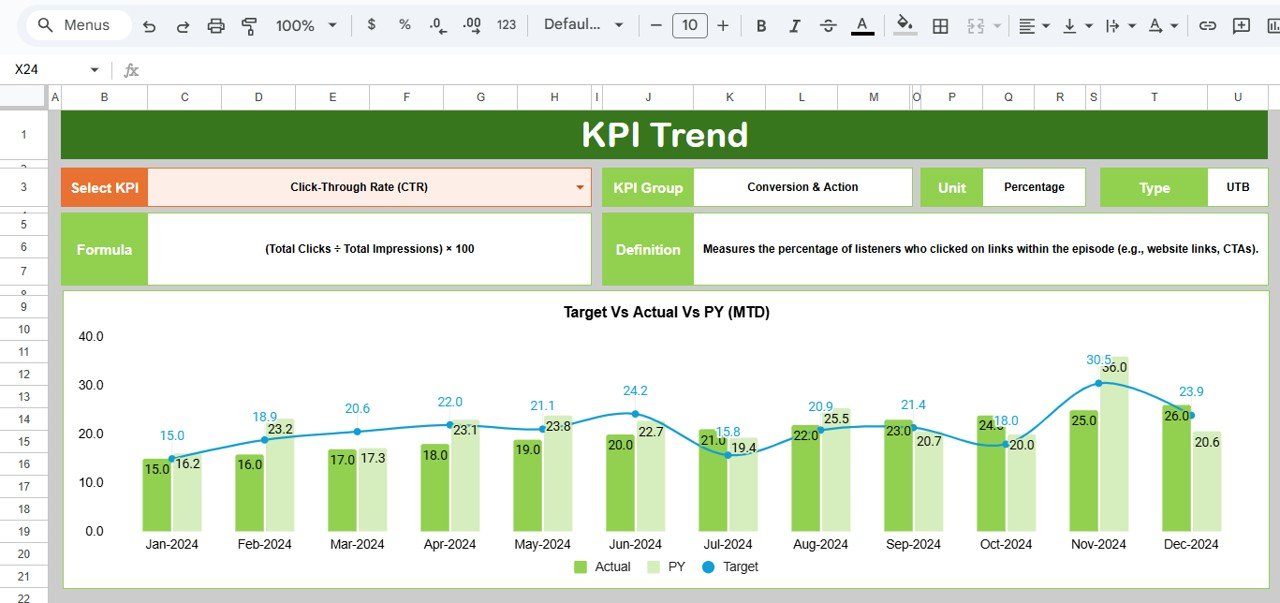Open the Select KPI dropdown

pyautogui.click(x=579, y=187)
